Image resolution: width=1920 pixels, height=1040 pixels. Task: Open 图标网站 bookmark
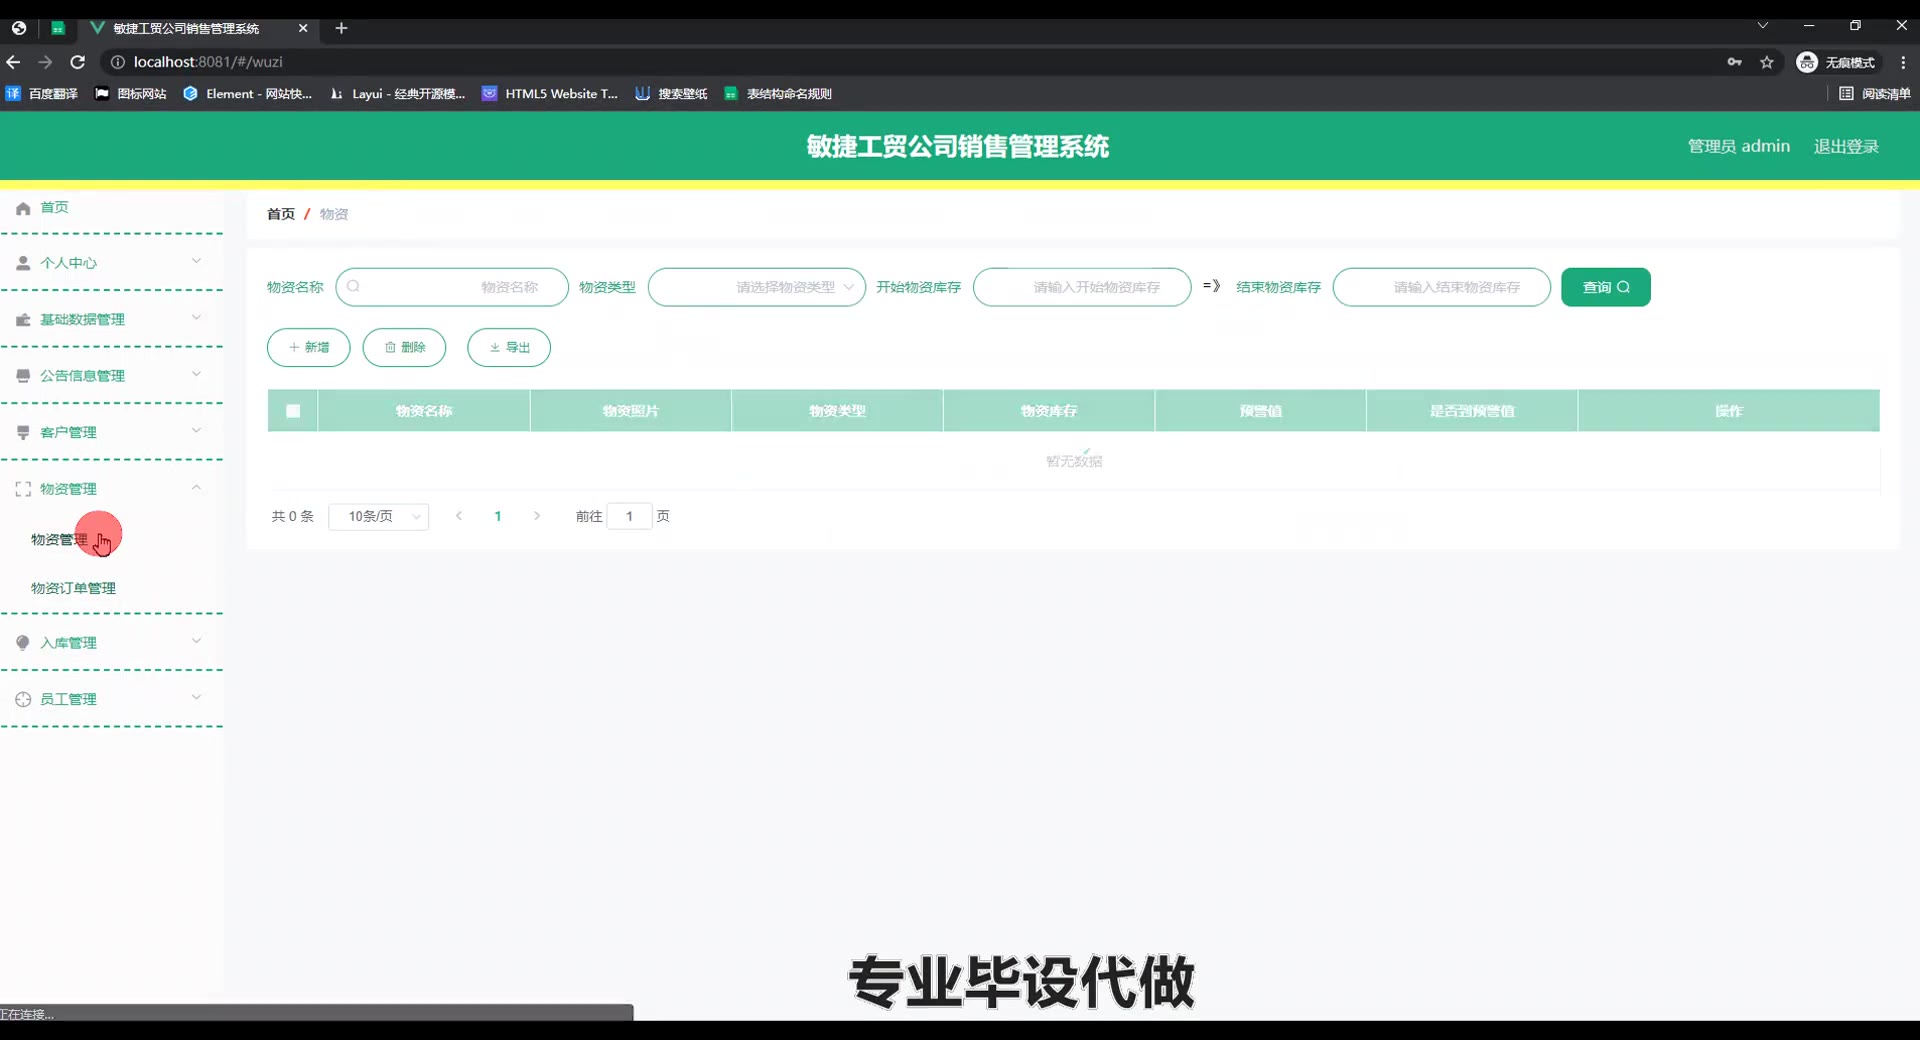coord(131,94)
